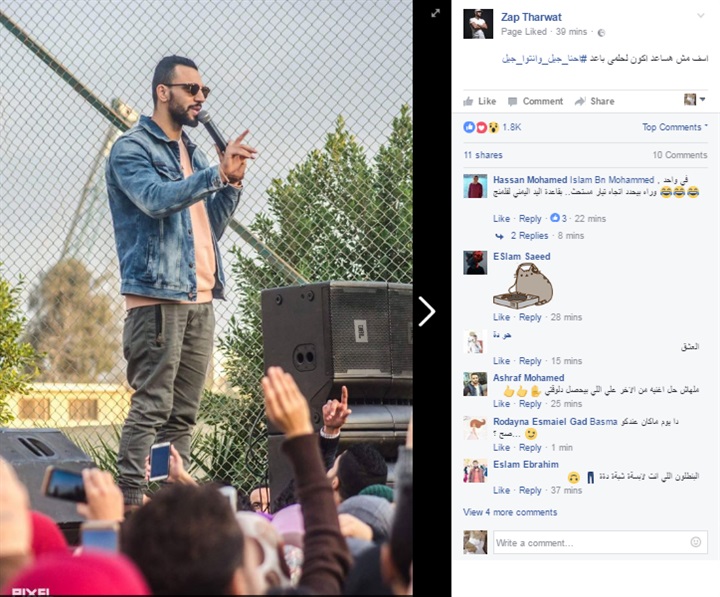This screenshot has width=720, height=597.
Task: Open the 11 shares list
Action: pos(483,155)
